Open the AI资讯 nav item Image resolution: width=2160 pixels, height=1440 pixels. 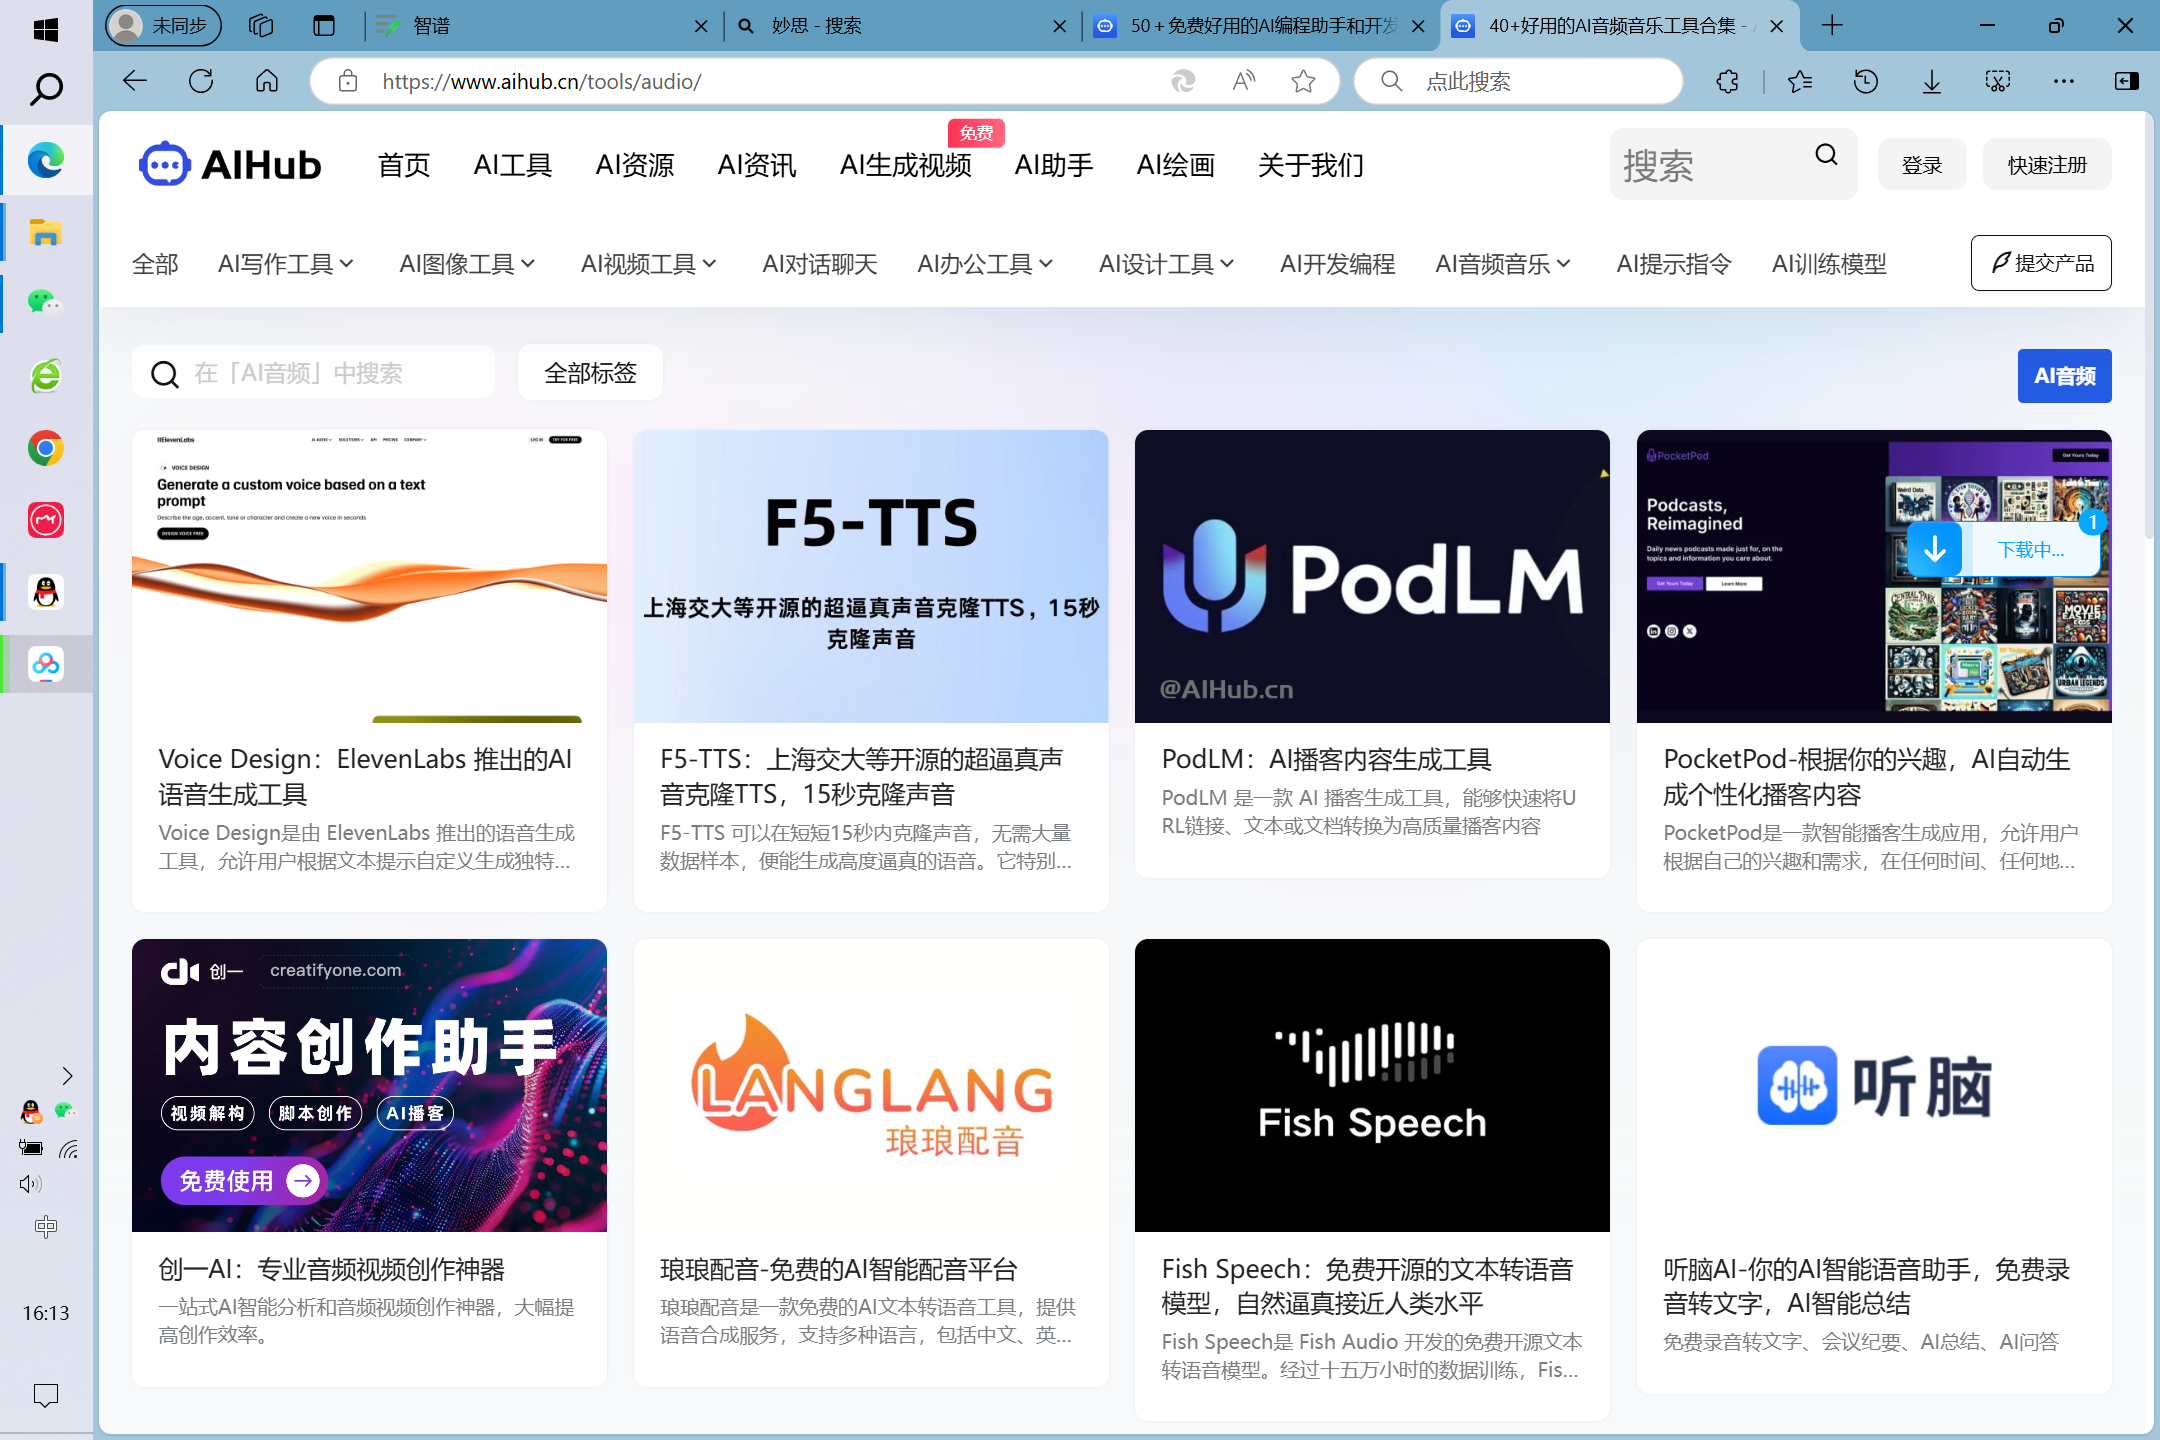757,165
